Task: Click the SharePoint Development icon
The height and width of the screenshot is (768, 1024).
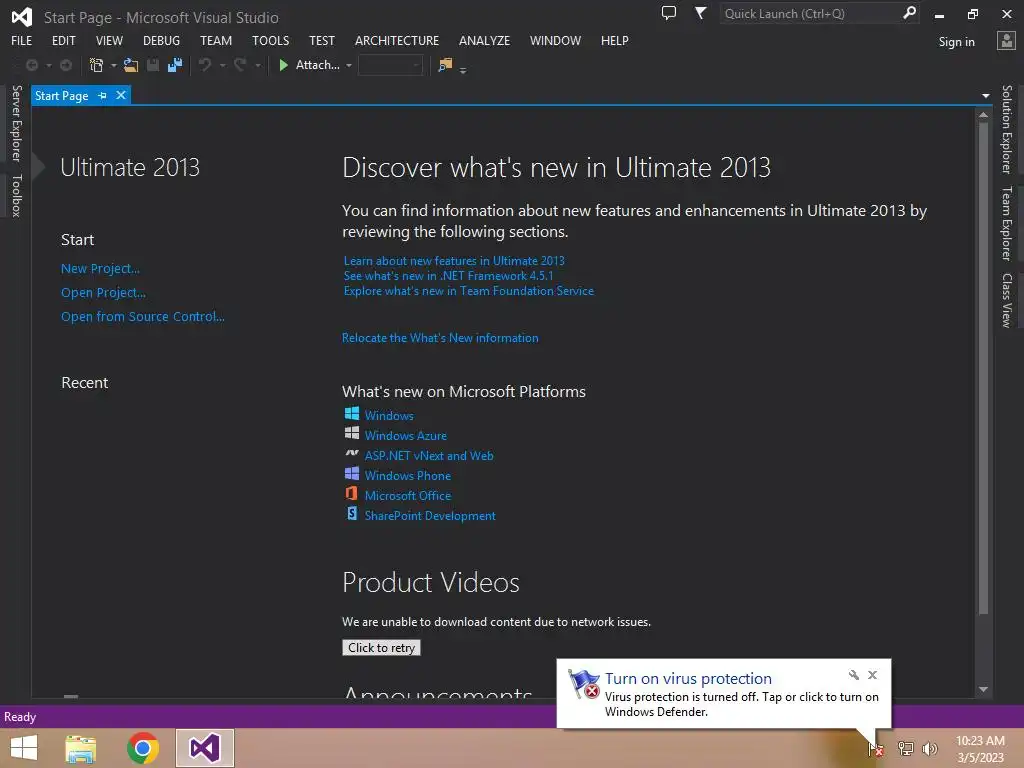Action: point(351,514)
